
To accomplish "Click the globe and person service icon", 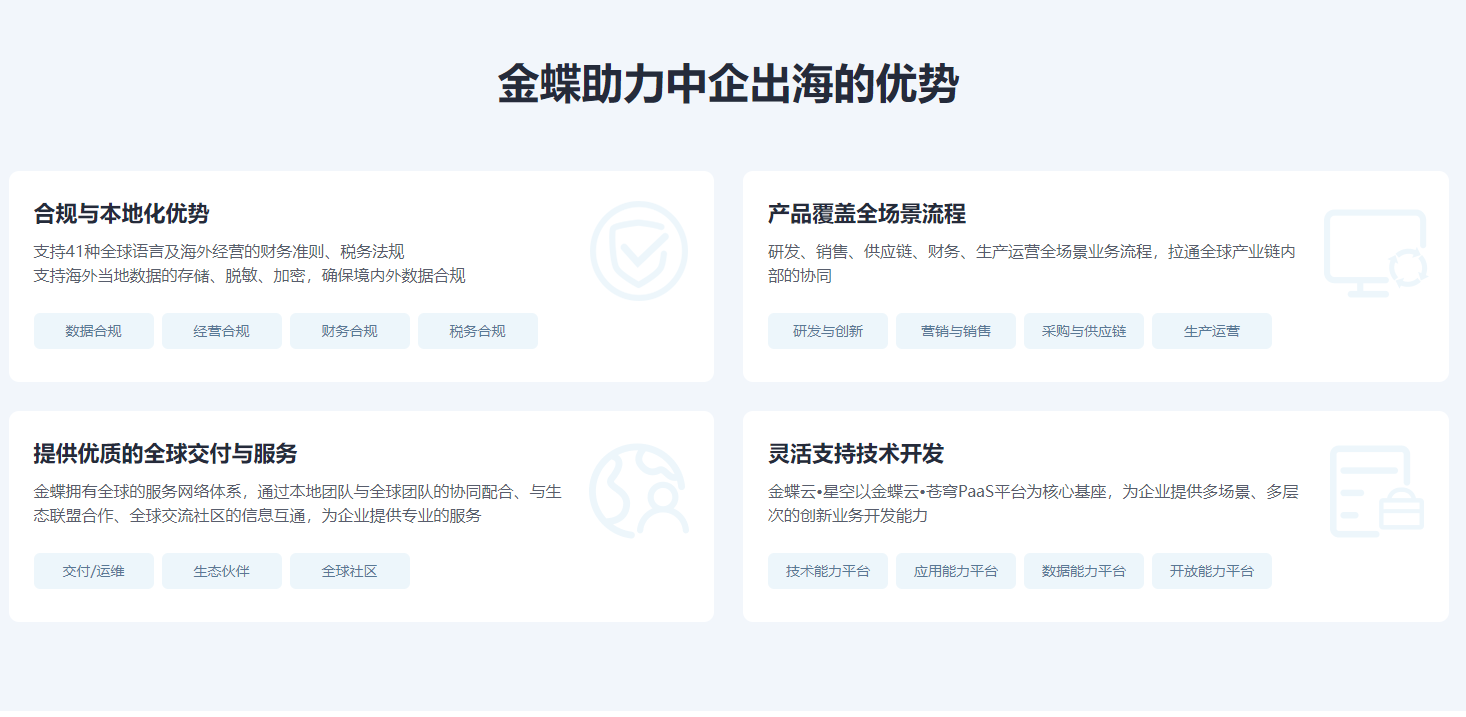I will click(x=639, y=491).
